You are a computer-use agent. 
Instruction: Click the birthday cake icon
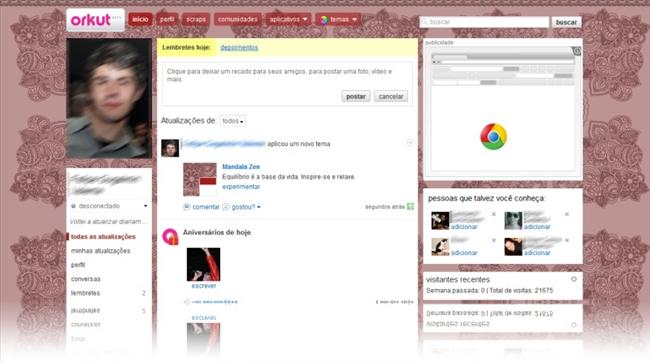pos(170,236)
